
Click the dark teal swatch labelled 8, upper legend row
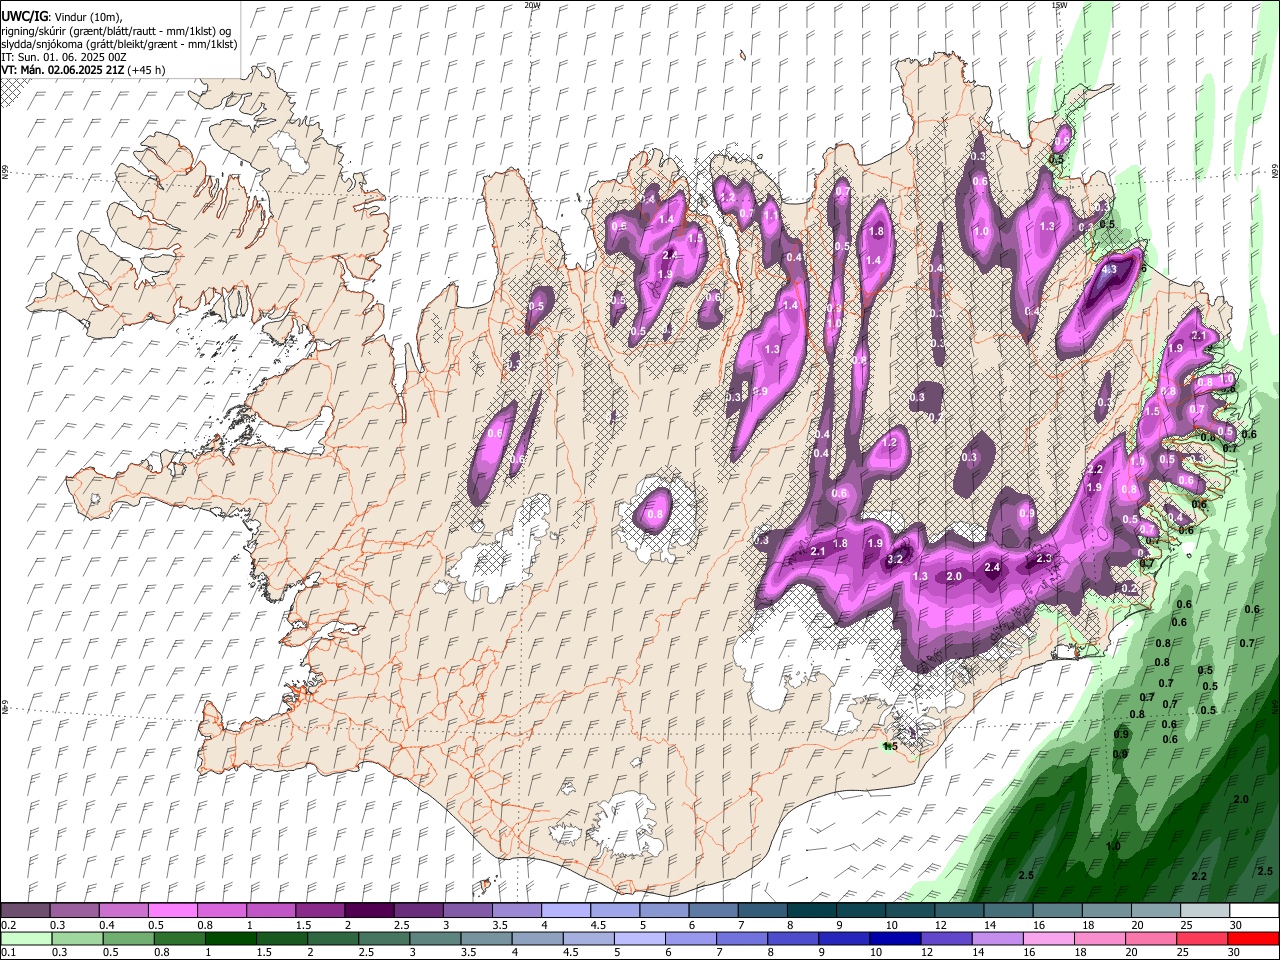click(812, 910)
